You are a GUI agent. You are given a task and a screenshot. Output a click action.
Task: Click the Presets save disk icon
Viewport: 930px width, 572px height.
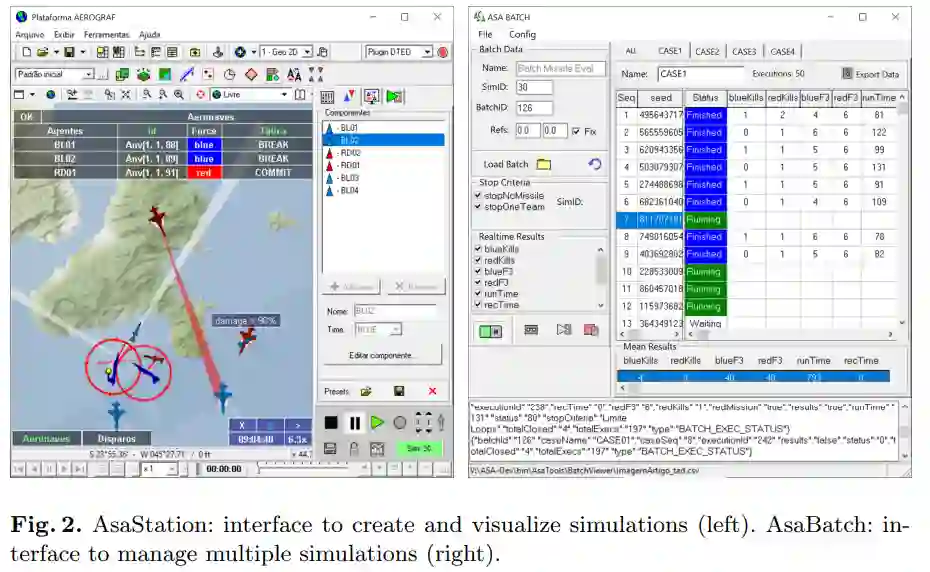tap(399, 391)
